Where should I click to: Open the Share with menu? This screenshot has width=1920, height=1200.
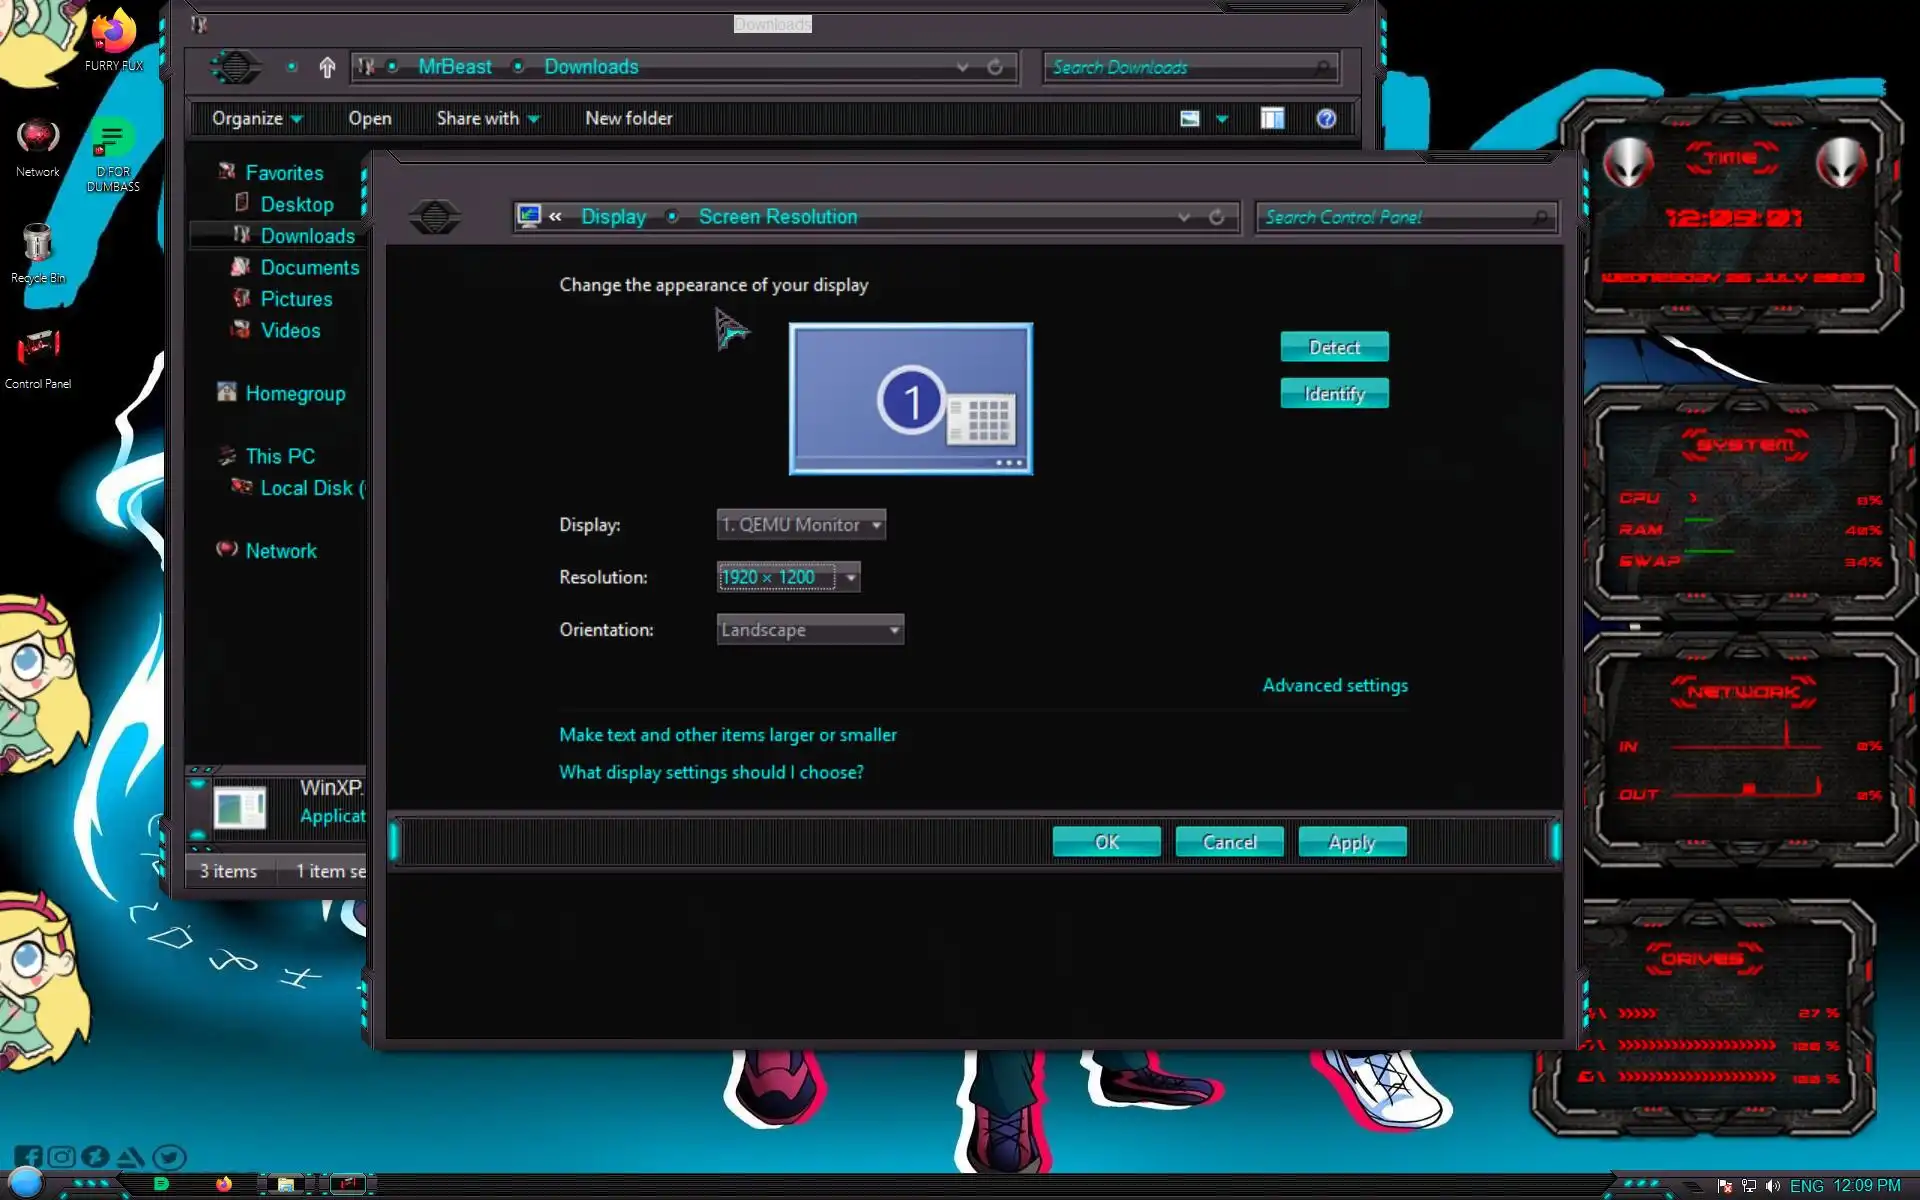click(487, 119)
